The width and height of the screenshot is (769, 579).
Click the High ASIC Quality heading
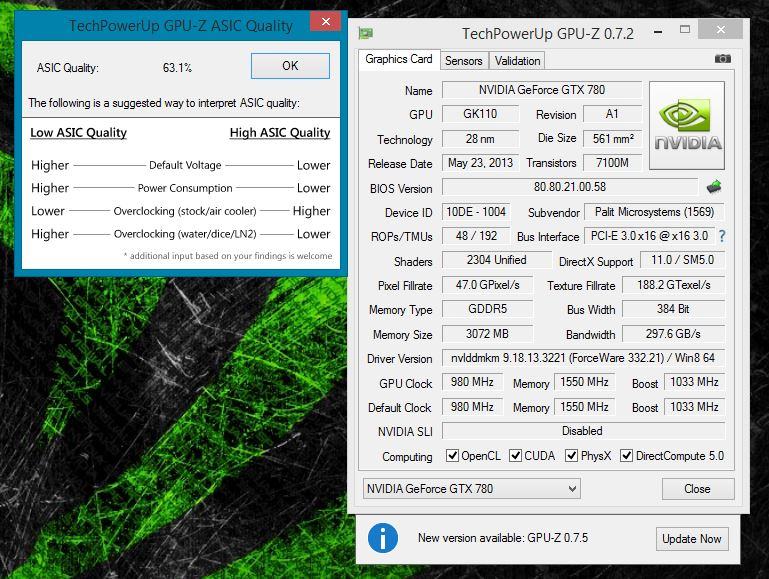tap(280, 133)
